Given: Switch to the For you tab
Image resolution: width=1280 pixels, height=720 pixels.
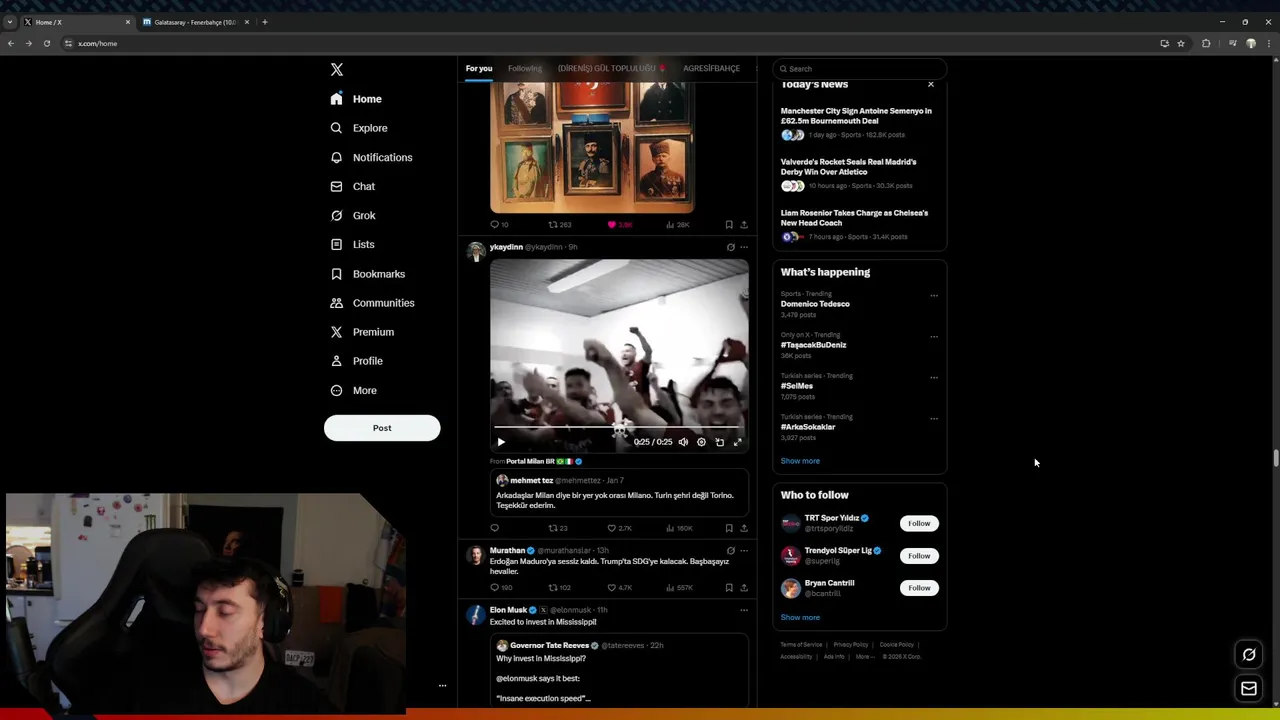Looking at the screenshot, I should pyautogui.click(x=479, y=68).
